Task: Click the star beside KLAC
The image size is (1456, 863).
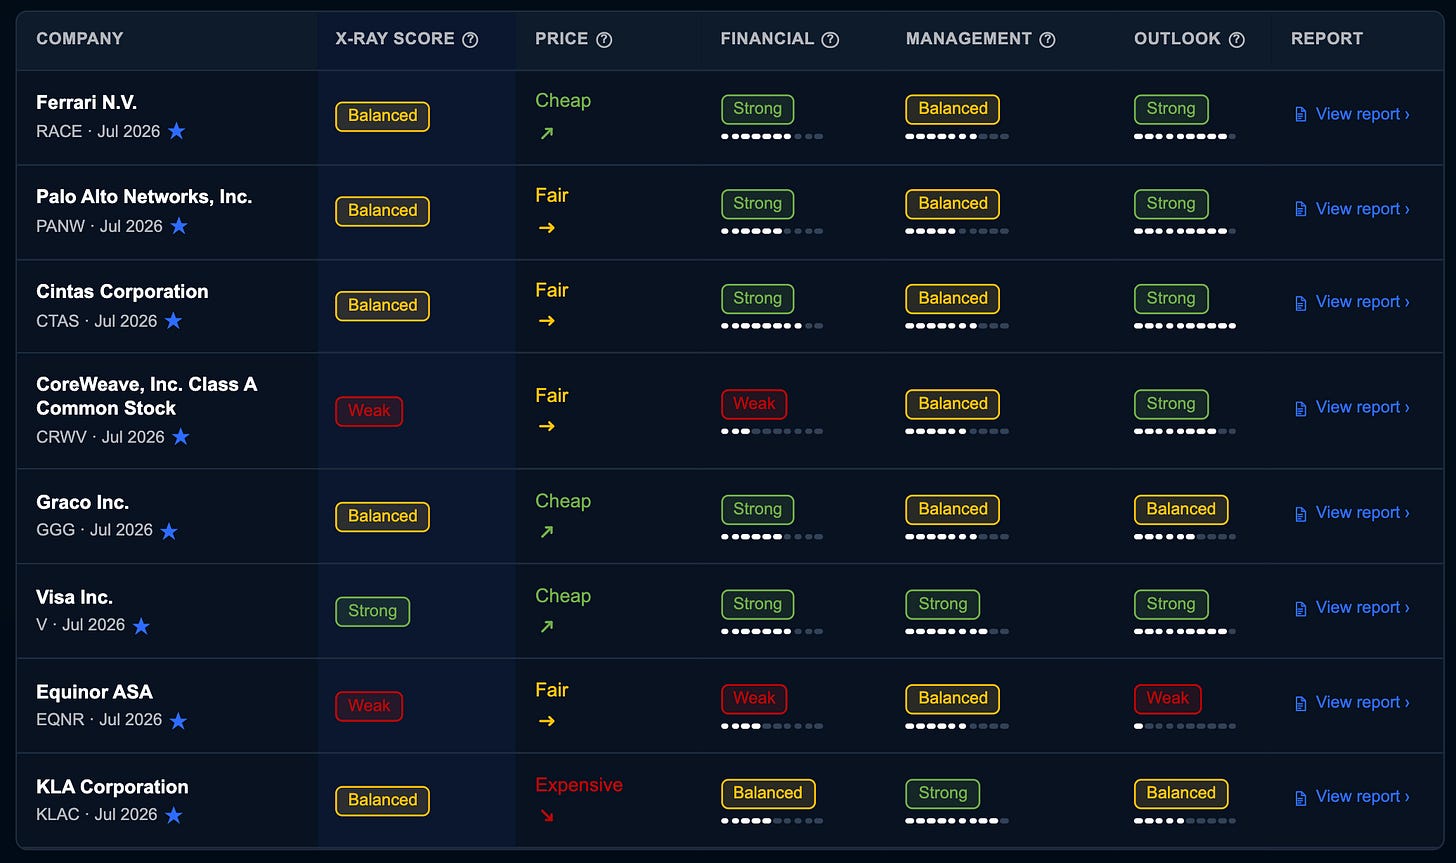Action: (174, 816)
